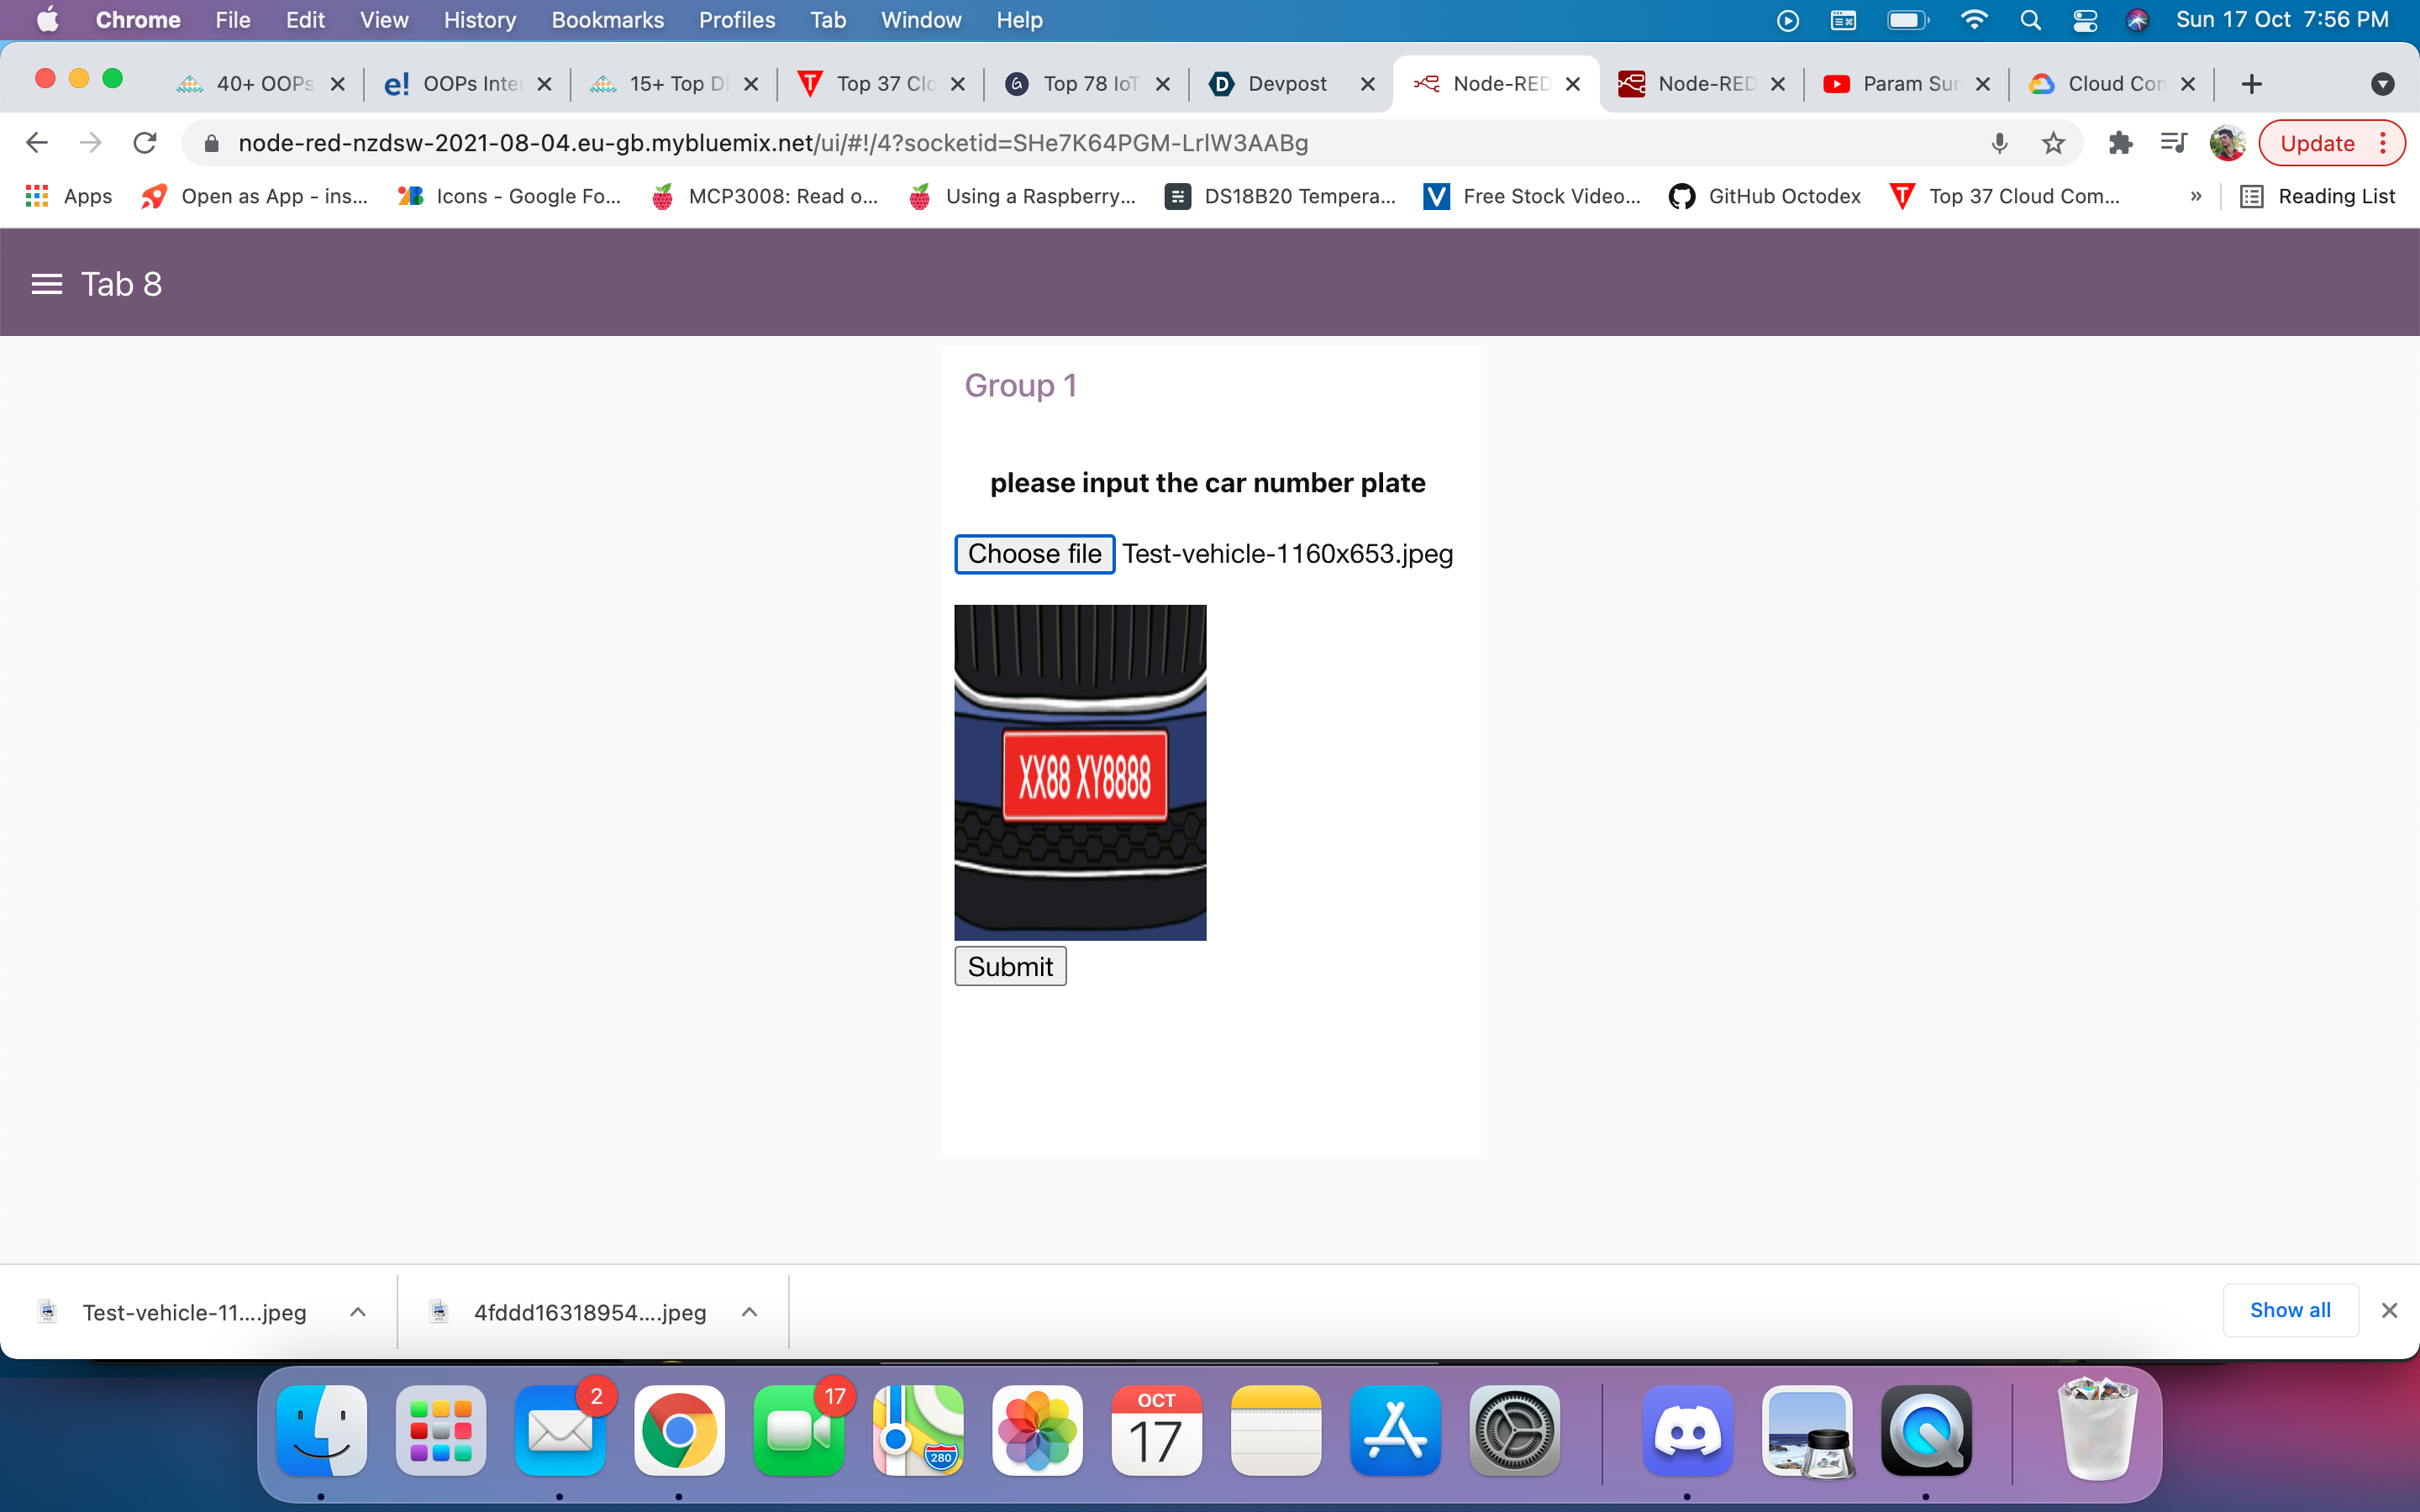
Task: Click the Submit button
Action: (x=1010, y=966)
